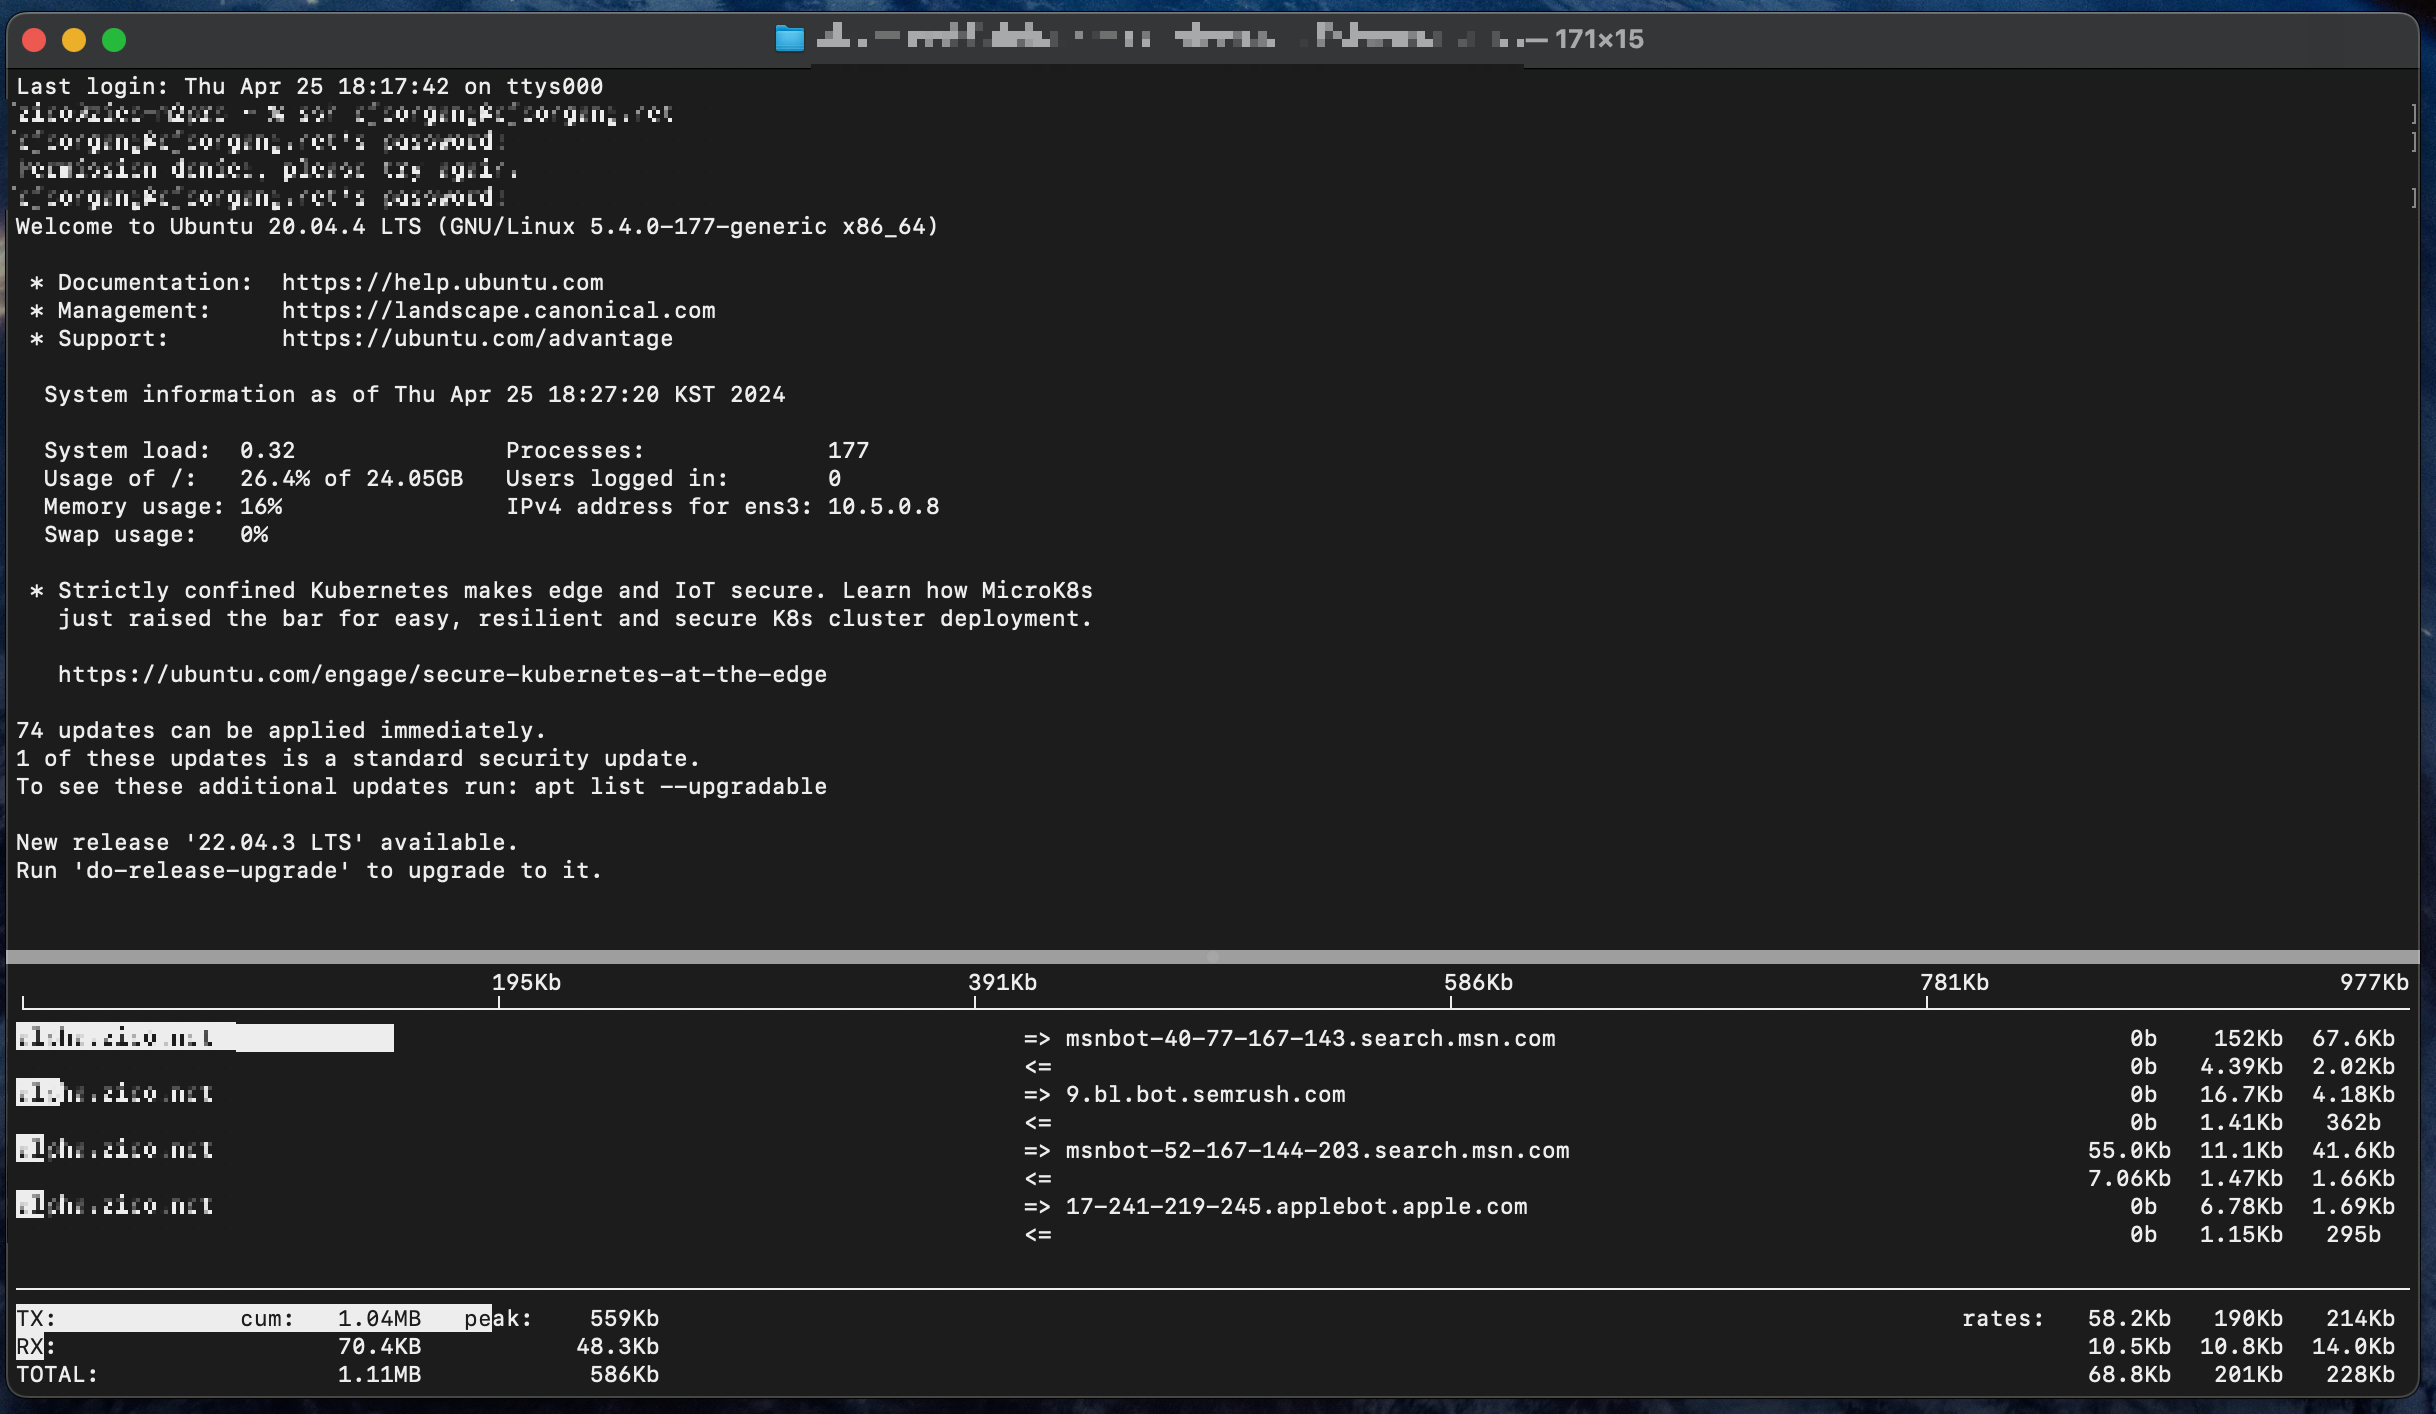Click the blue folder icon in title bar

[789, 39]
